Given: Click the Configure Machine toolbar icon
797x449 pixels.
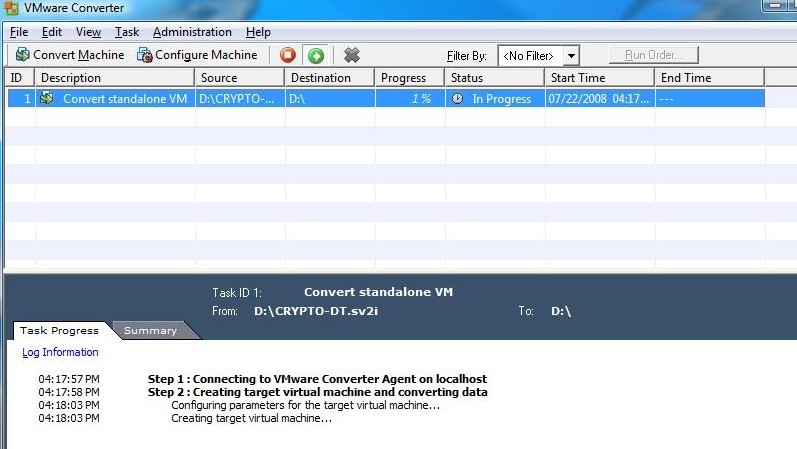Looking at the screenshot, I should point(145,55).
